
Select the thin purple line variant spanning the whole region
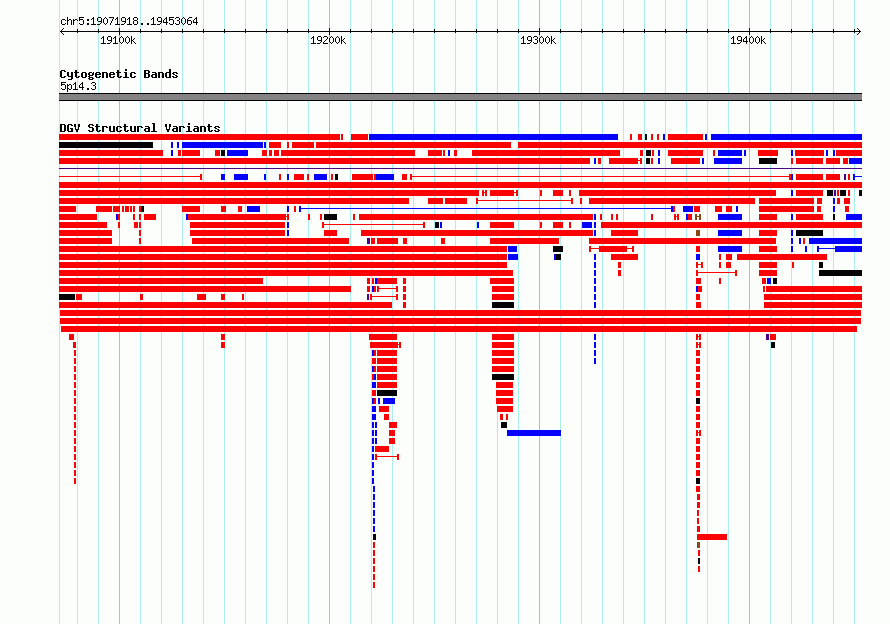tap(460, 169)
